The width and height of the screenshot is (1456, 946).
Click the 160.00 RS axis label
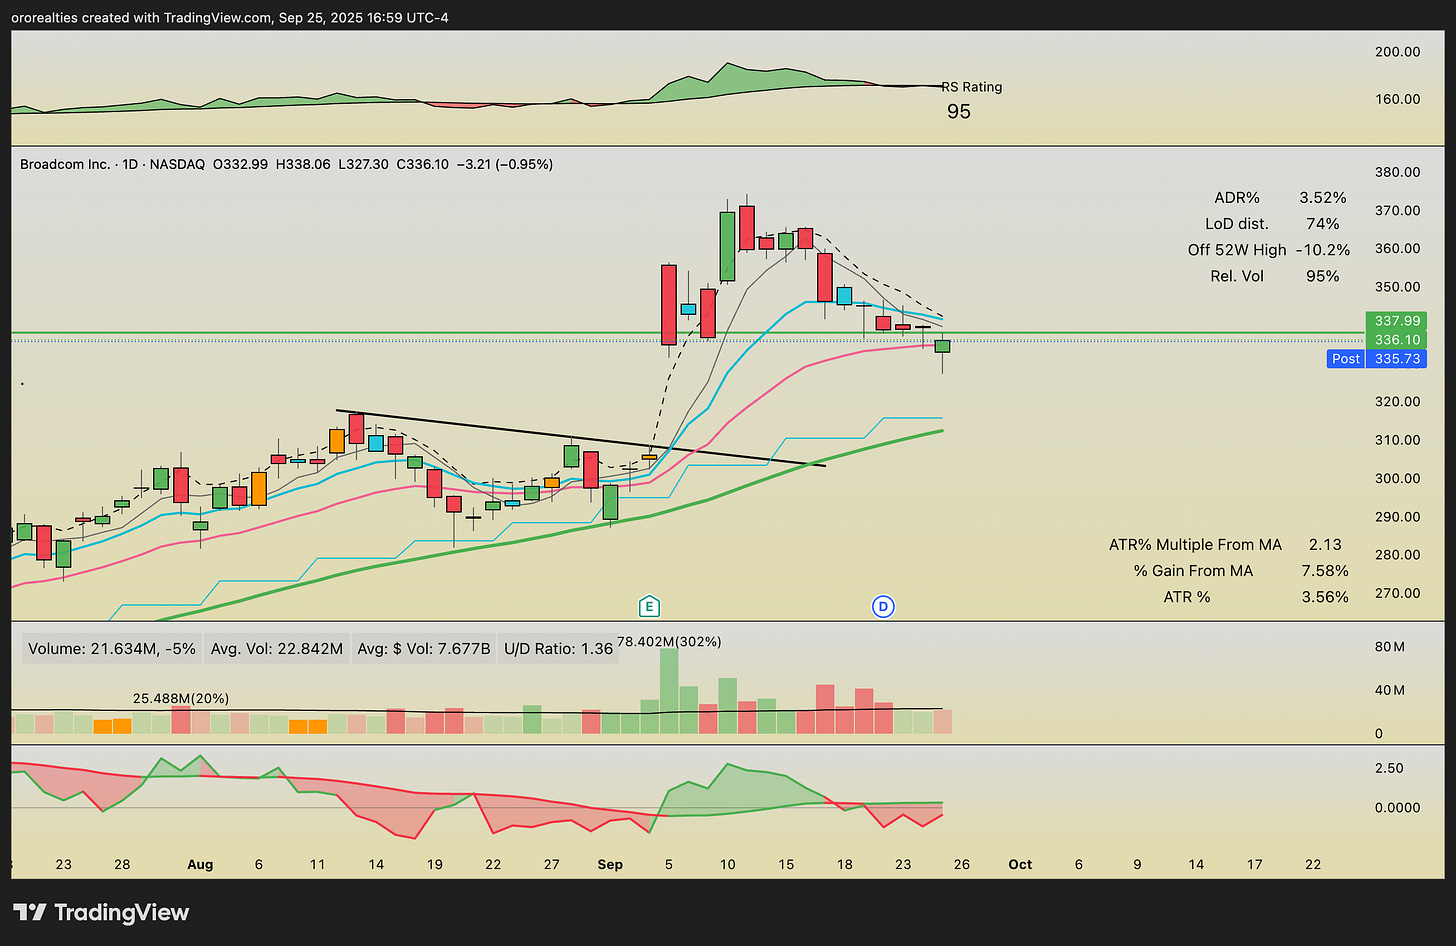[1397, 99]
